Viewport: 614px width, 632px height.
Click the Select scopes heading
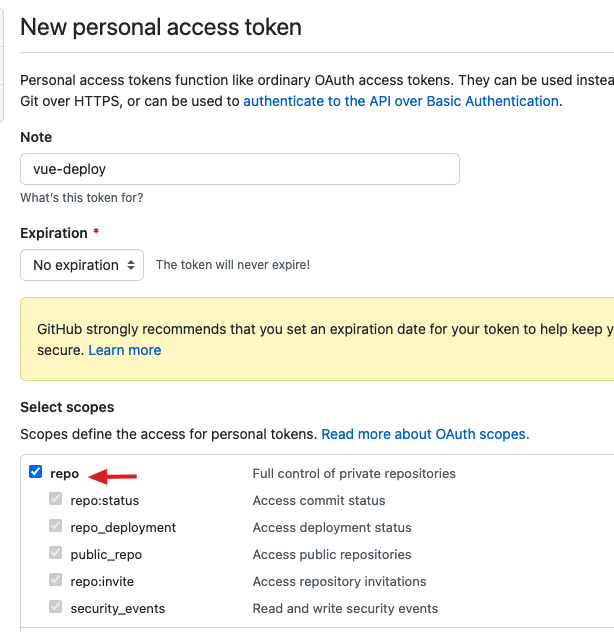click(x=67, y=407)
